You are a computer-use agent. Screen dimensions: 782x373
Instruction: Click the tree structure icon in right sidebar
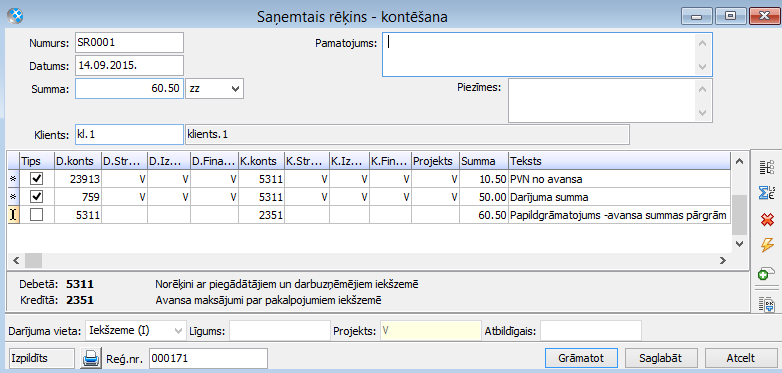[x=766, y=168]
